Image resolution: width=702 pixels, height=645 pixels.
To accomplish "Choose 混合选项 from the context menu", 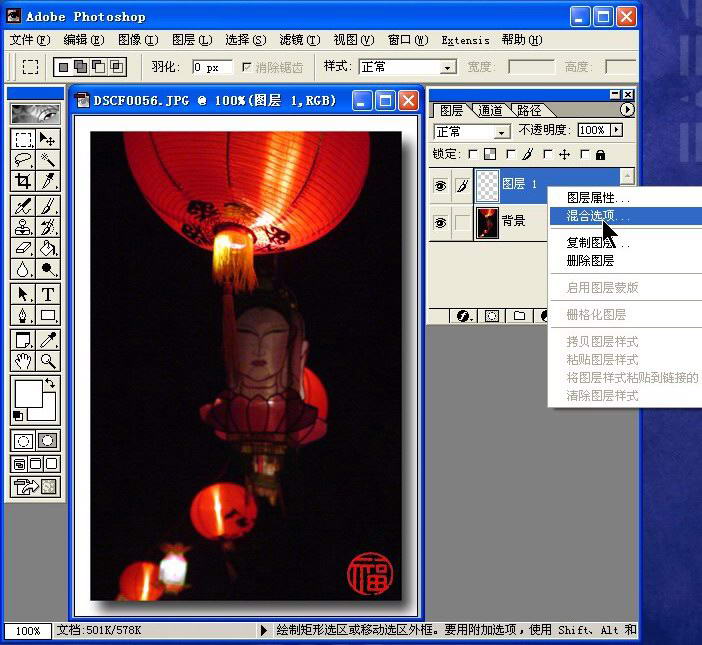I will click(598, 216).
